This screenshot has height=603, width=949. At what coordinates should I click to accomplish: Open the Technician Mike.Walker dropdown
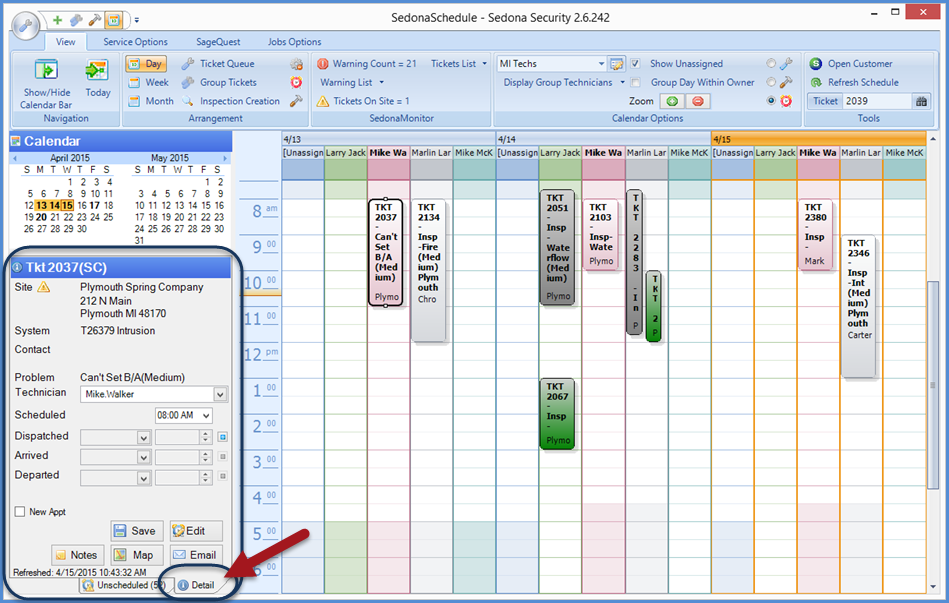(x=220, y=394)
